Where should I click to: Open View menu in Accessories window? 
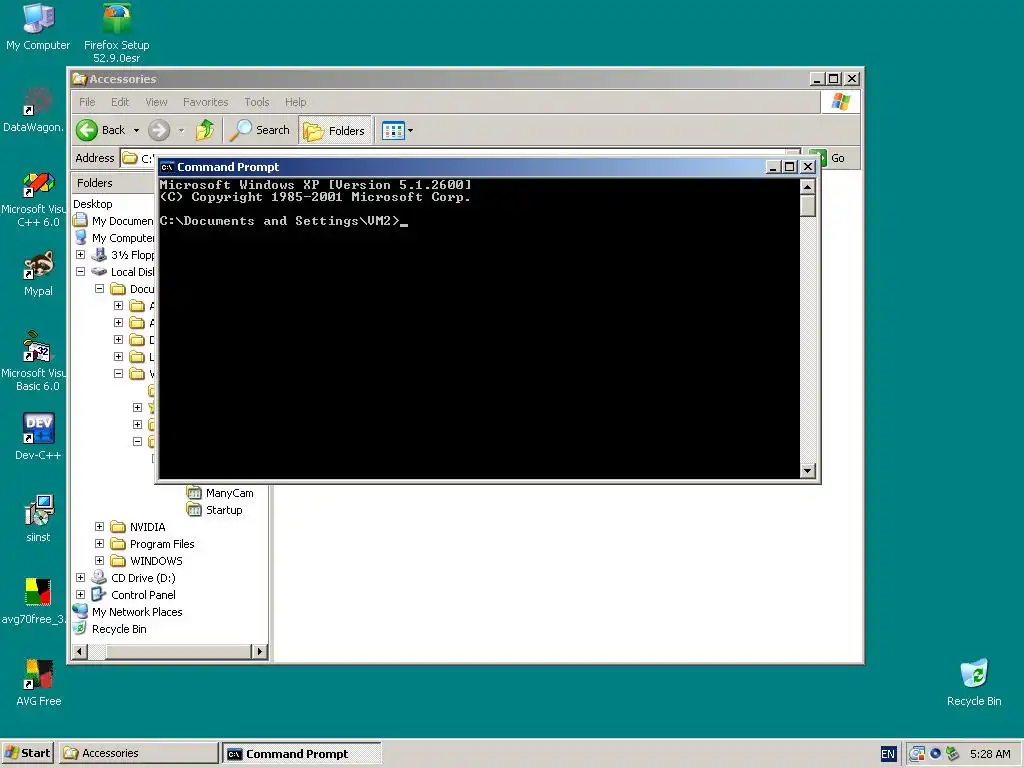[156, 102]
